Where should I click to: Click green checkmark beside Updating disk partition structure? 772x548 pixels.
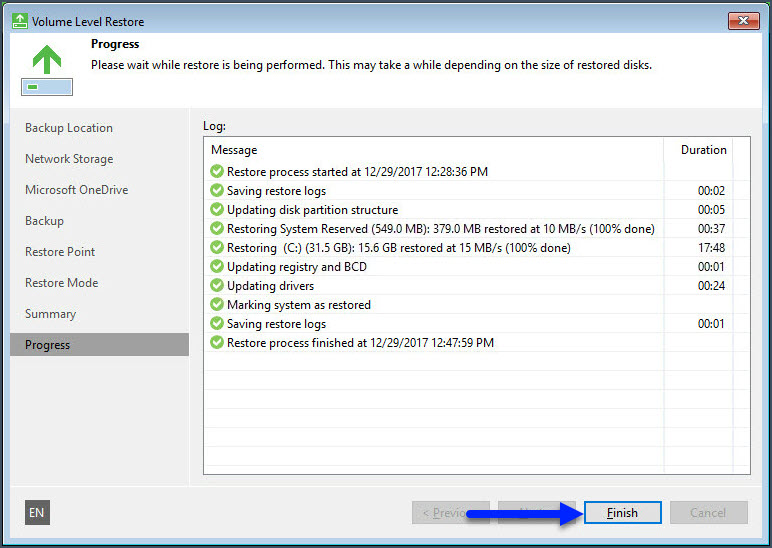tap(217, 210)
